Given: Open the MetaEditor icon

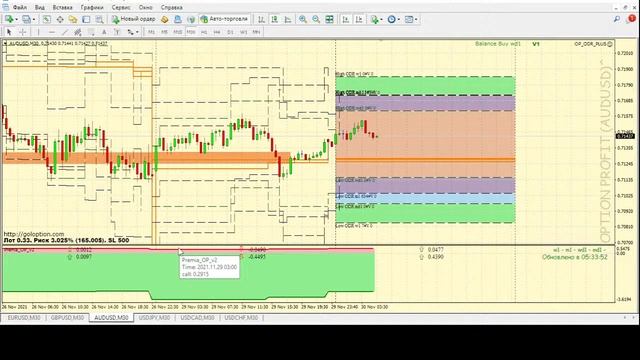Looking at the screenshot, I should pyautogui.click(x=164, y=19).
